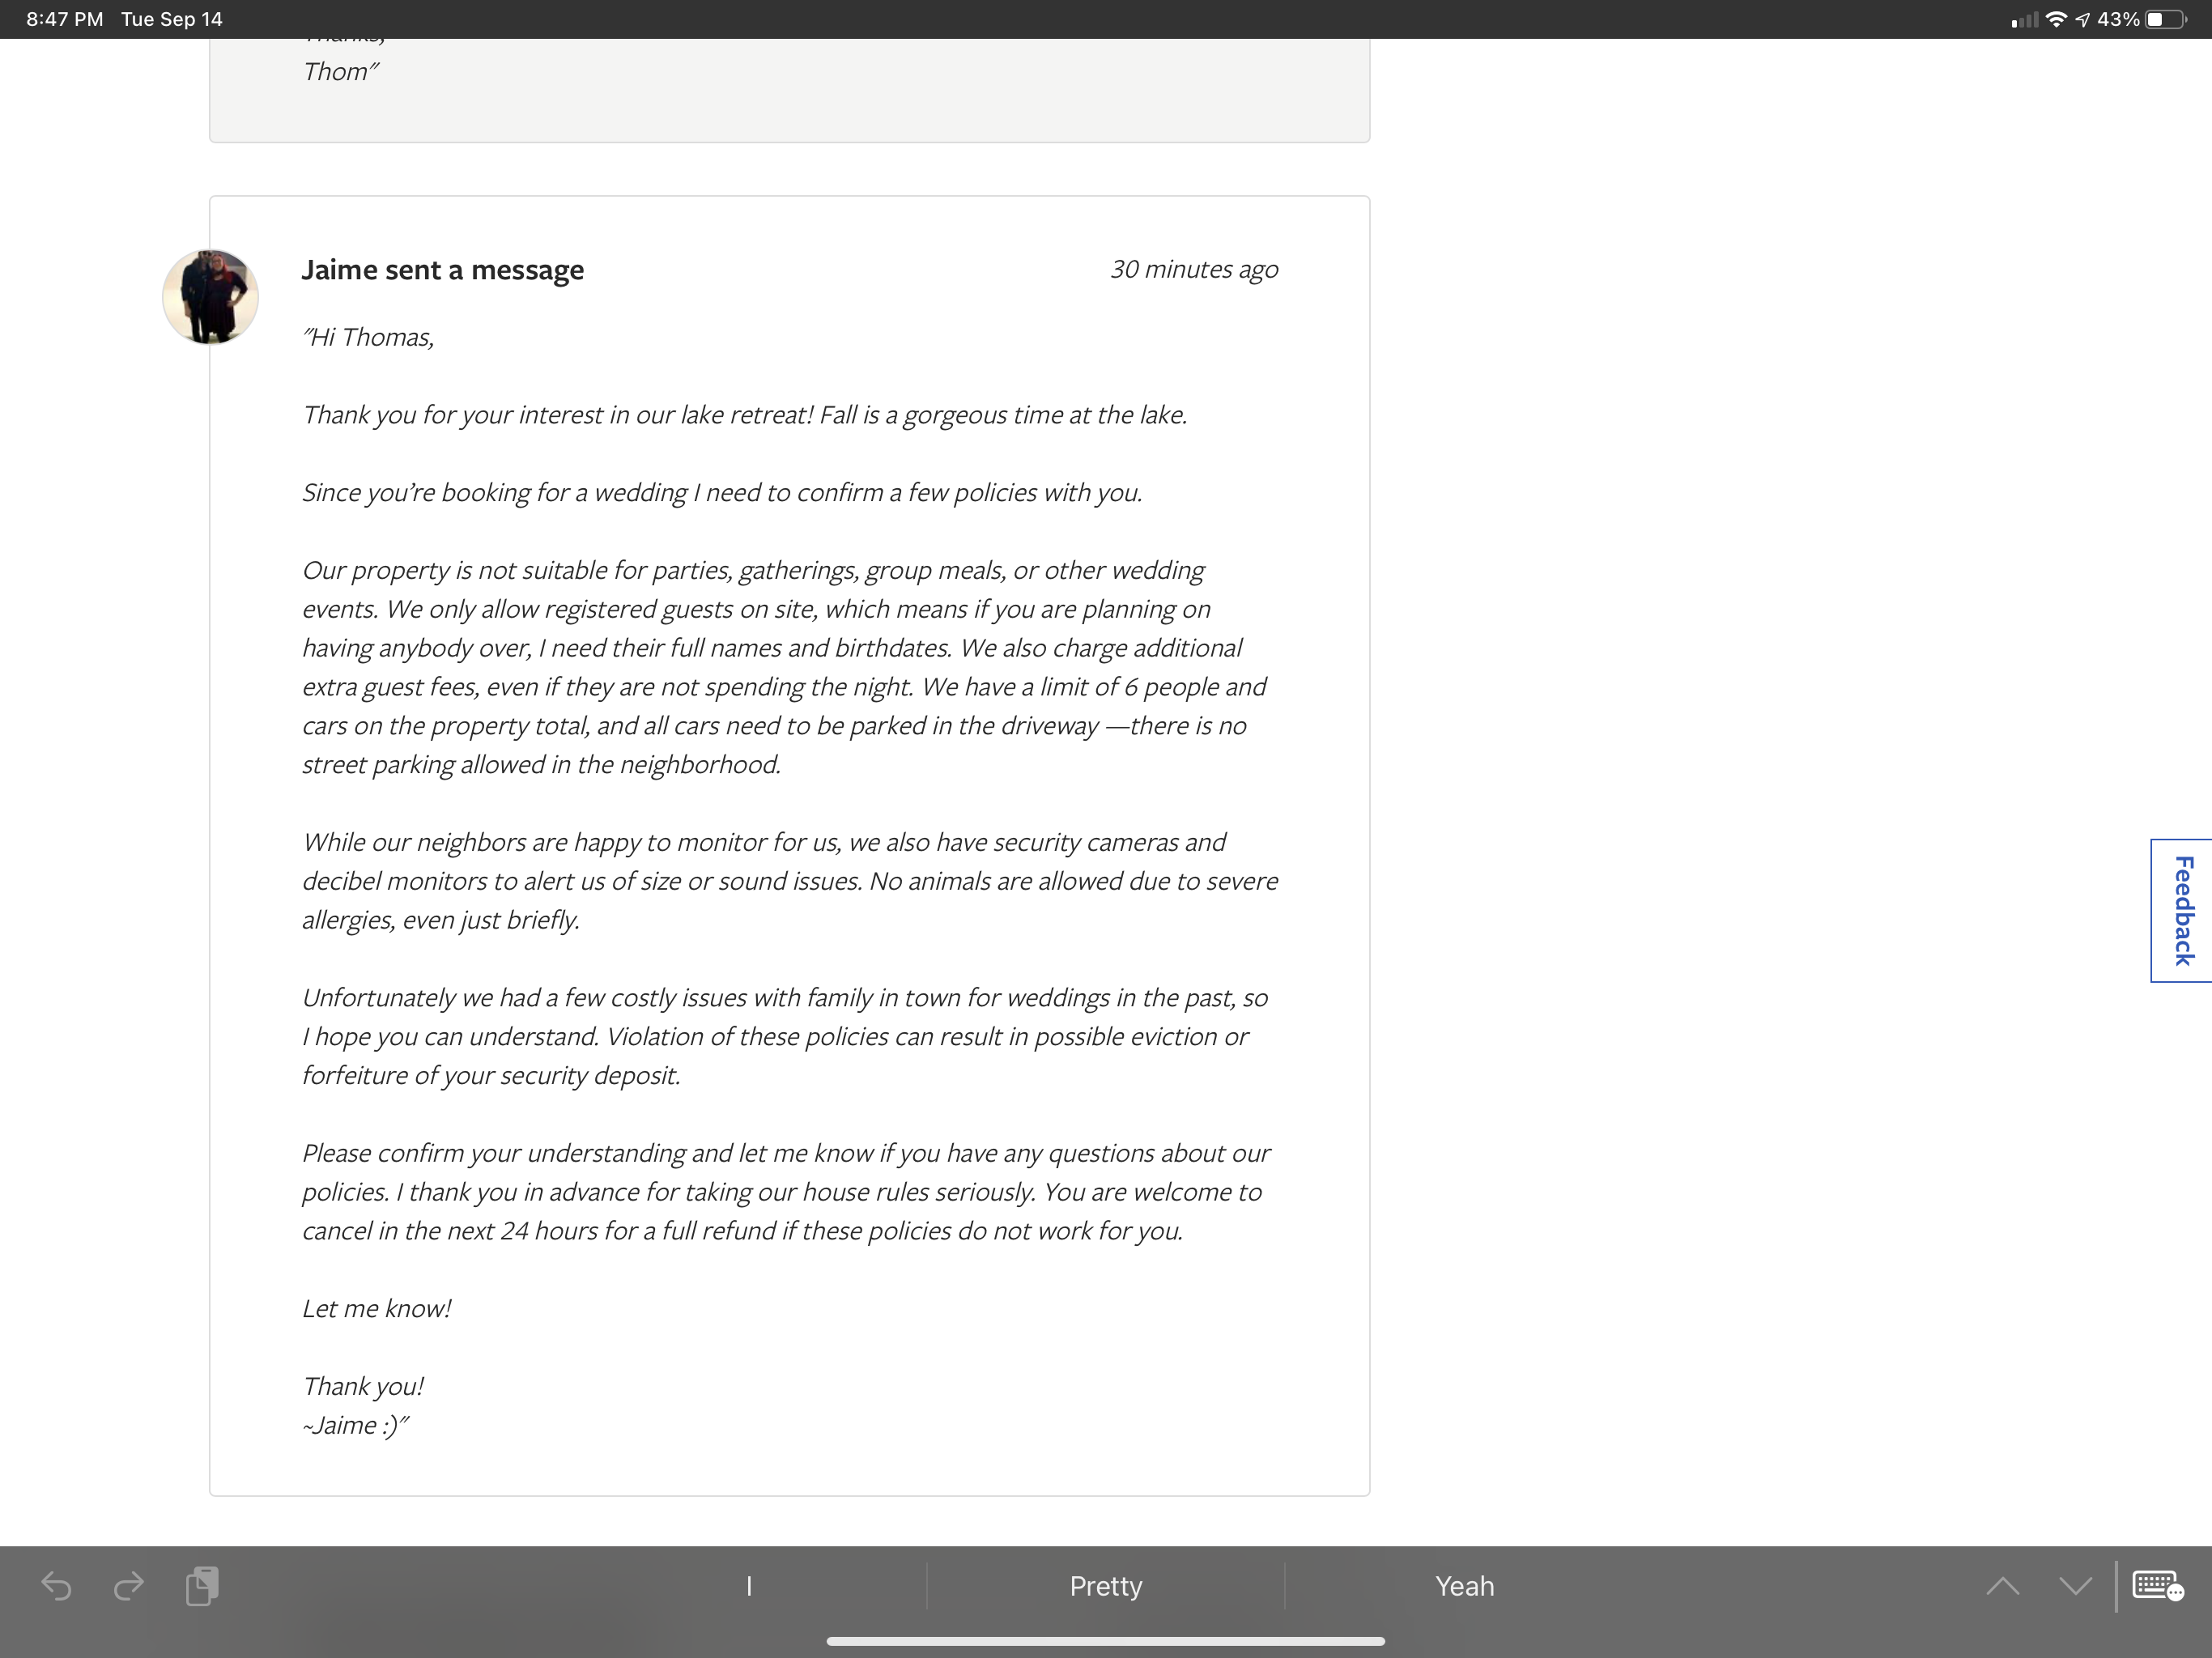
Task: Tap the up chevron to go to previous field
Action: 2003,1586
